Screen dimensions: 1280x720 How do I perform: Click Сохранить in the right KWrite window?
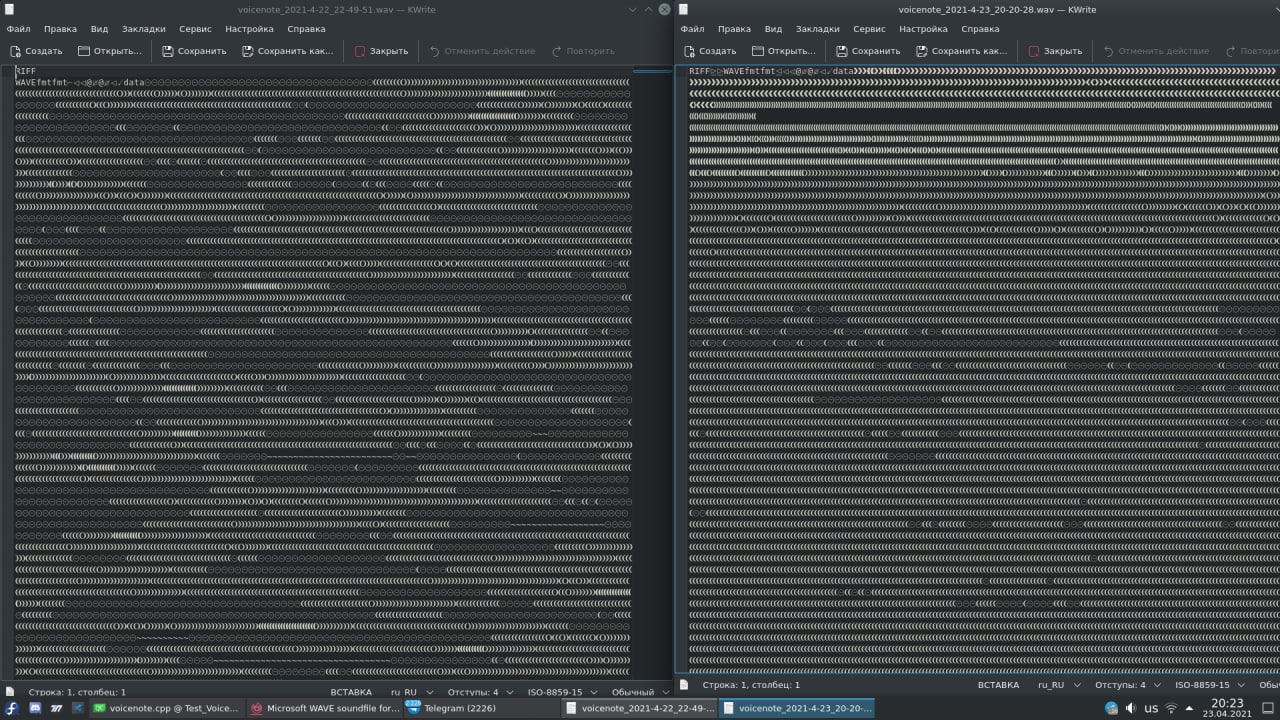coord(868,51)
